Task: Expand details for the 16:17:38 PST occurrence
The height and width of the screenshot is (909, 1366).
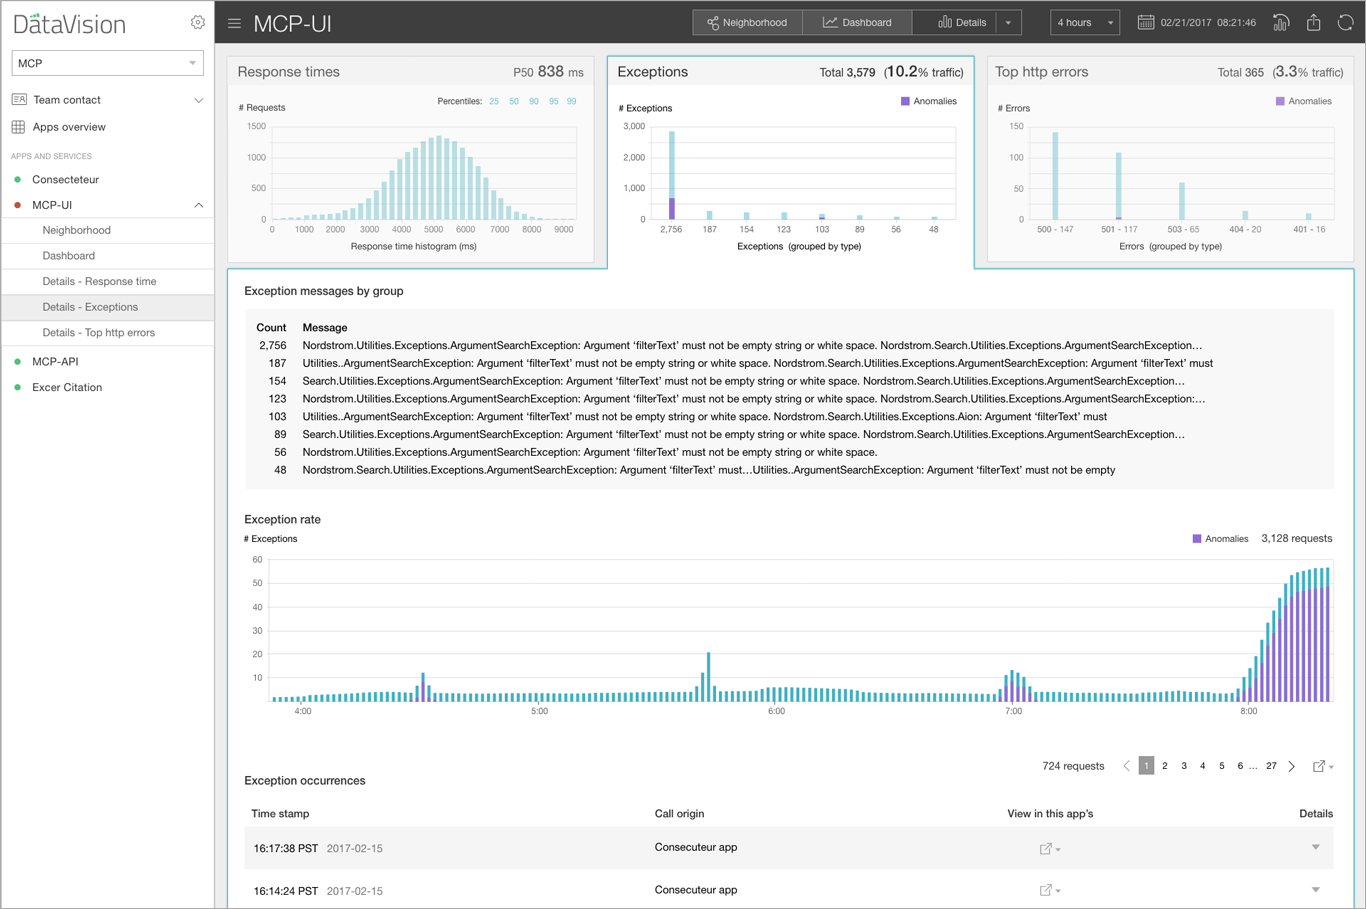Action: coord(1316,848)
